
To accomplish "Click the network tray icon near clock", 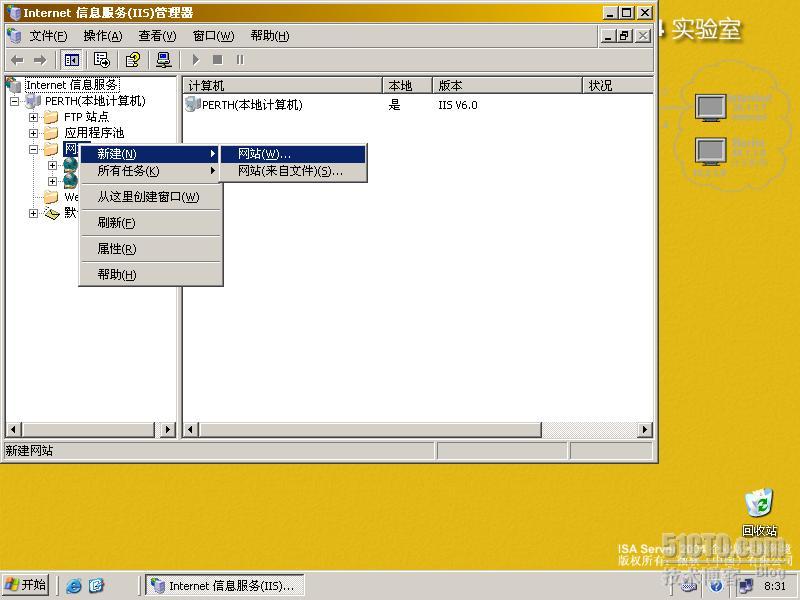I will click(x=745, y=586).
